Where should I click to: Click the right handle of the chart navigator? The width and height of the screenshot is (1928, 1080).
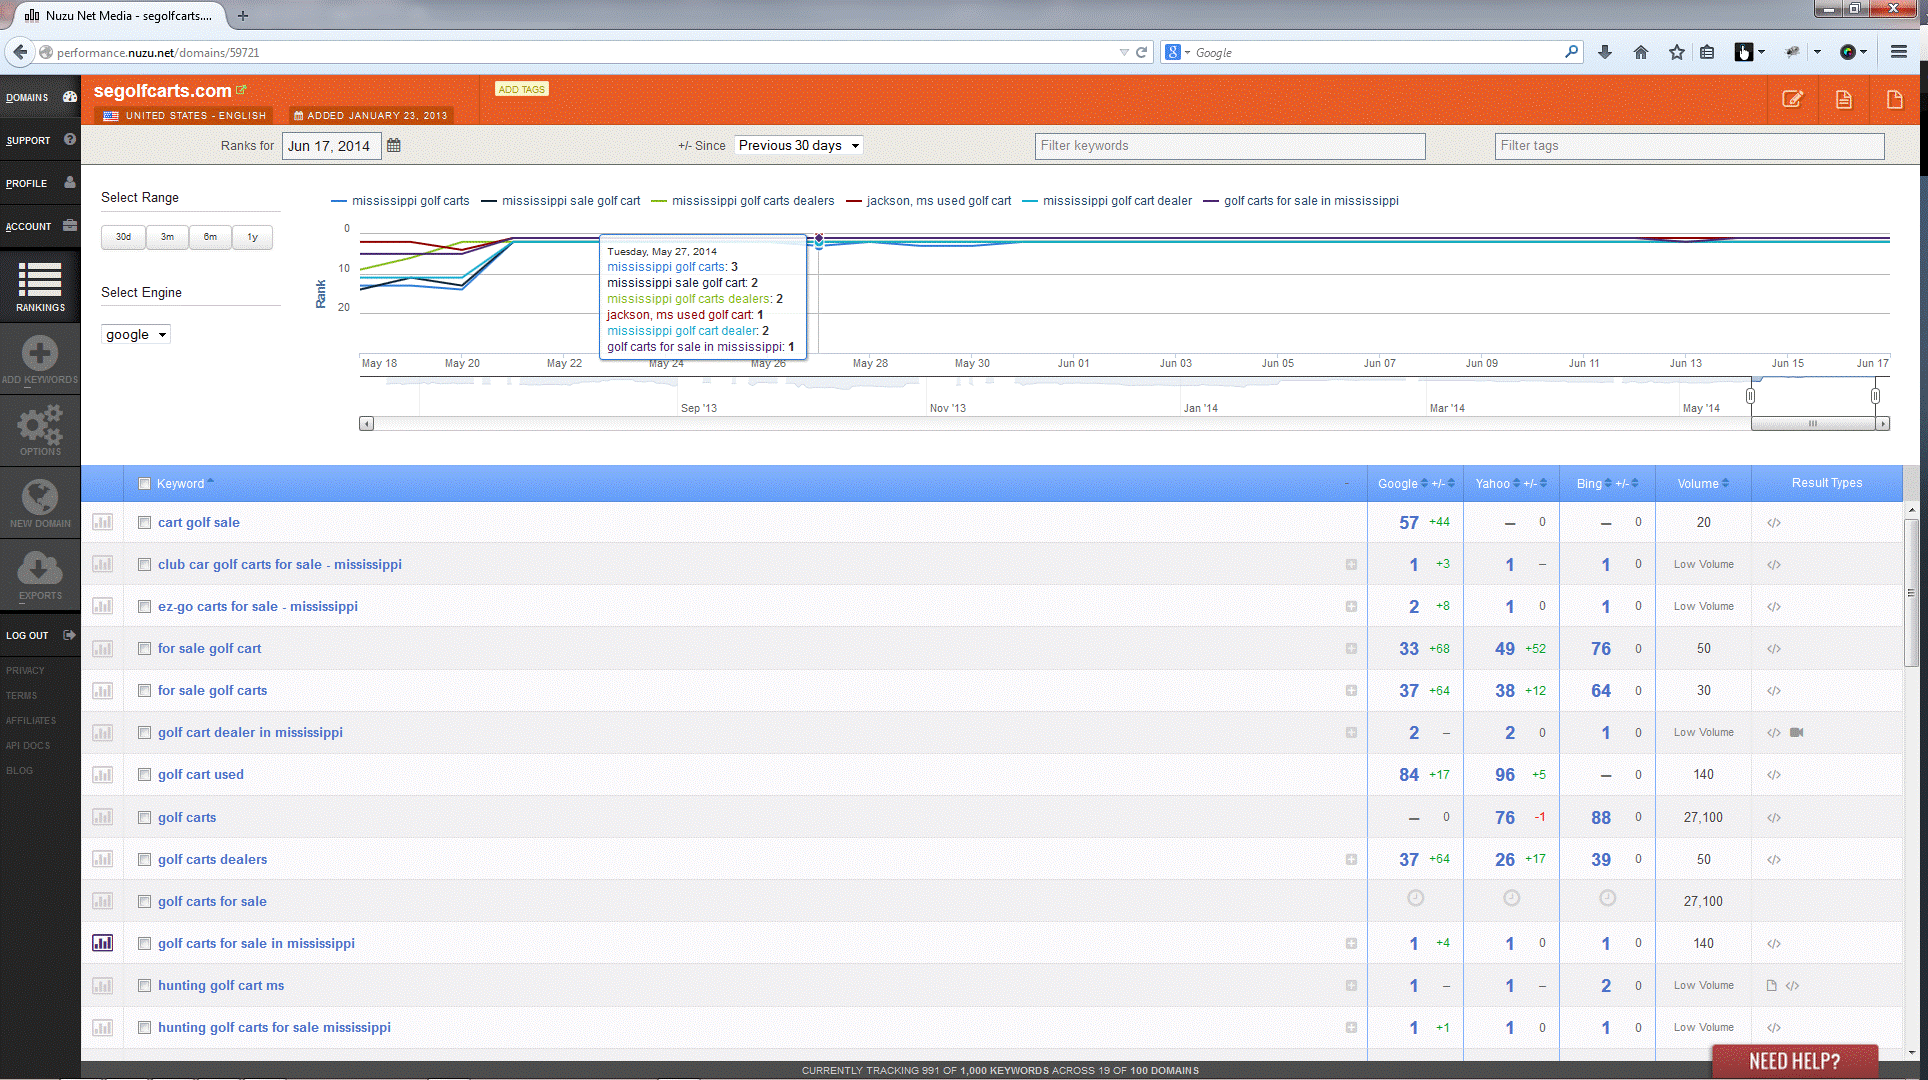1875,396
